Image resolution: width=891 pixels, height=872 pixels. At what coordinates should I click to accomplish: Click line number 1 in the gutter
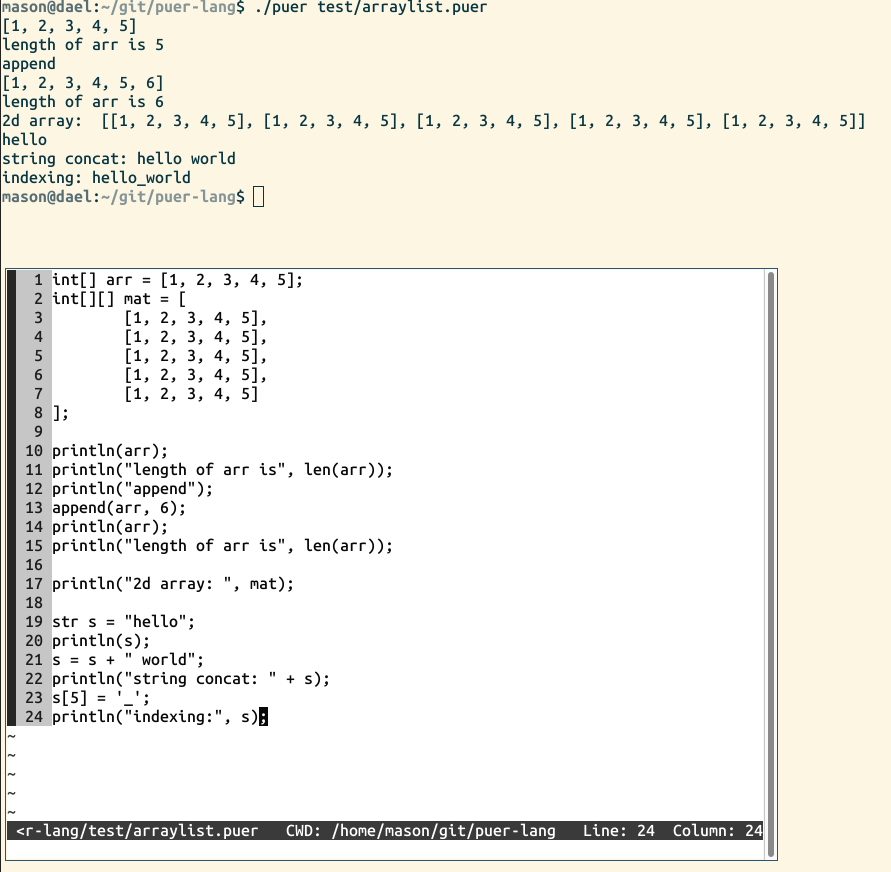38,280
